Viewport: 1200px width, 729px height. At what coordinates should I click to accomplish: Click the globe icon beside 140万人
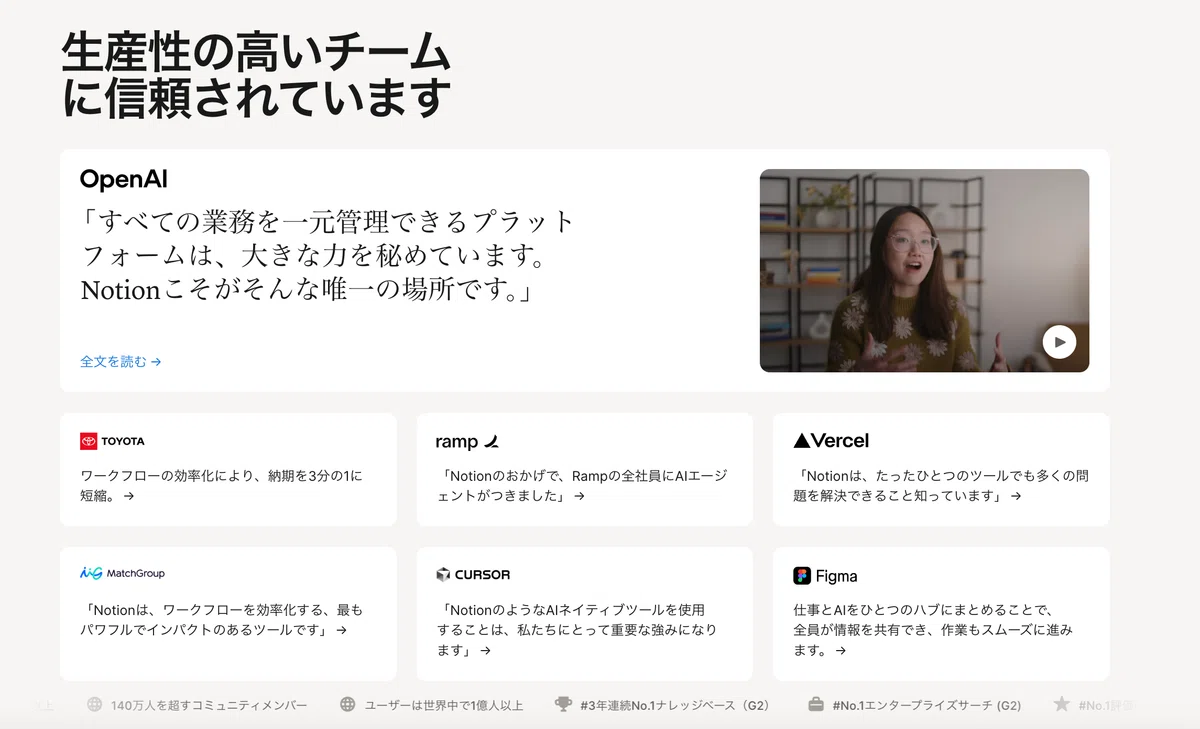(x=95, y=705)
